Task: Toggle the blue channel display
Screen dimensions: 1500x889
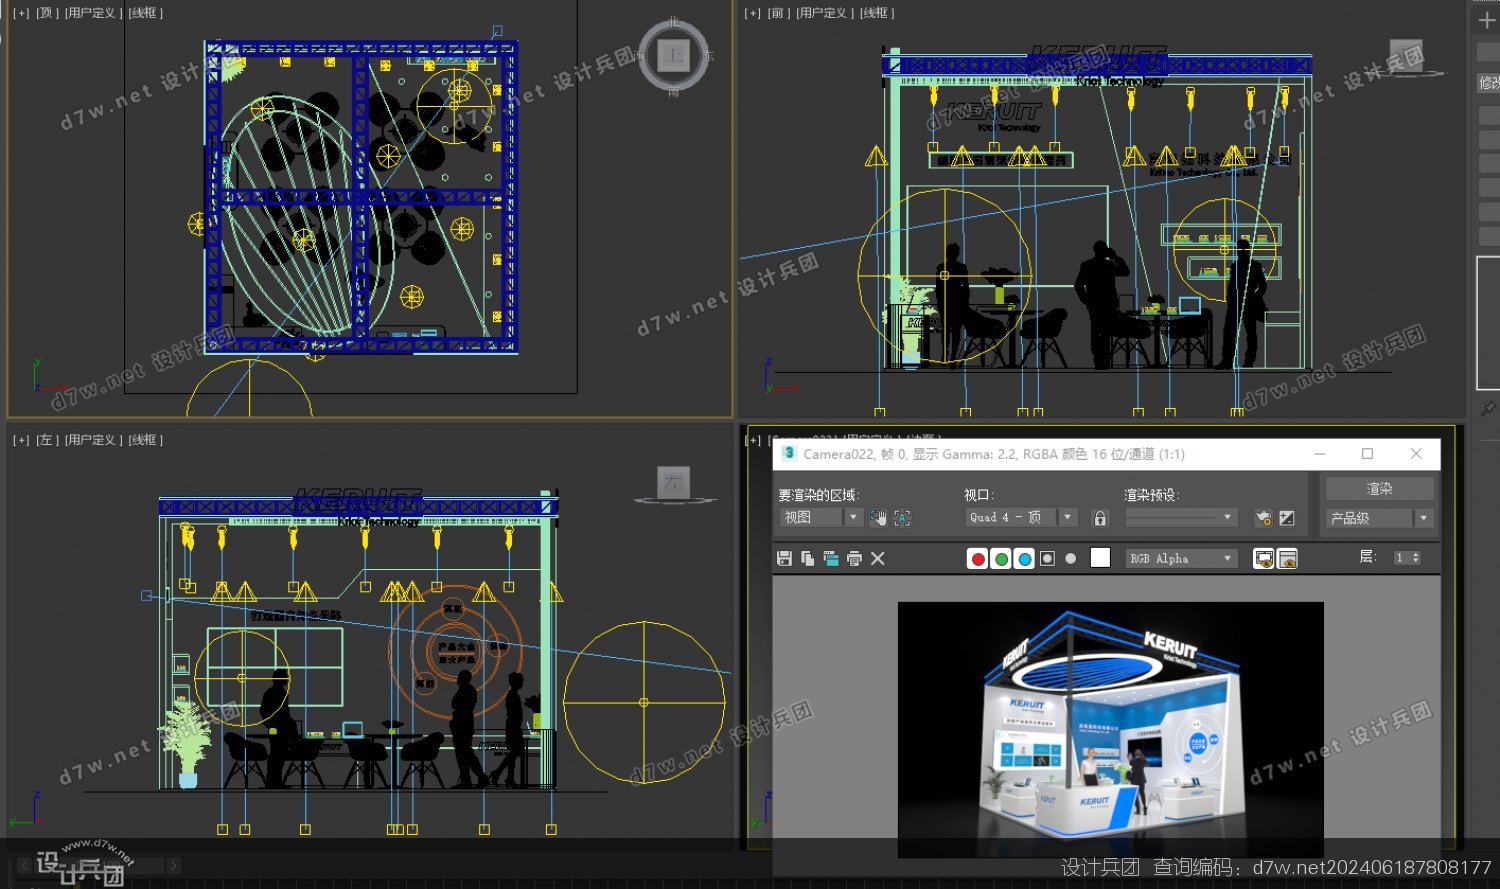Action: 1024,559
